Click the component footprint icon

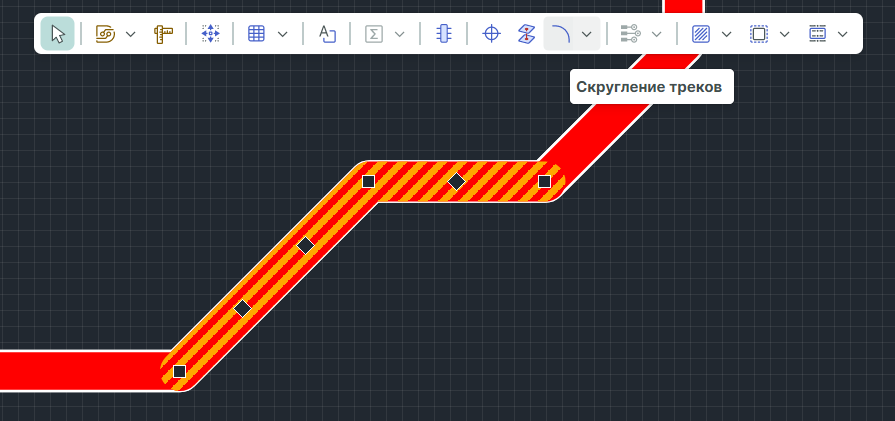pos(444,34)
